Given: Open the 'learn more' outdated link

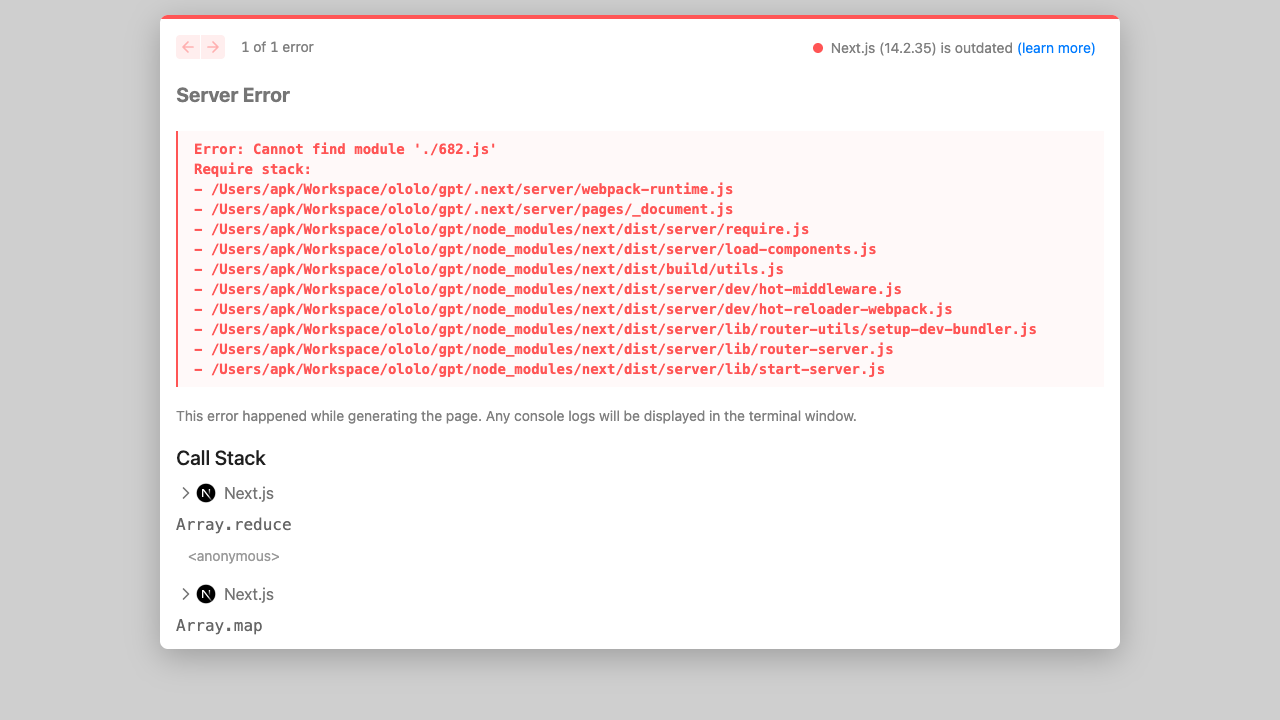Looking at the screenshot, I should [x=1056, y=48].
